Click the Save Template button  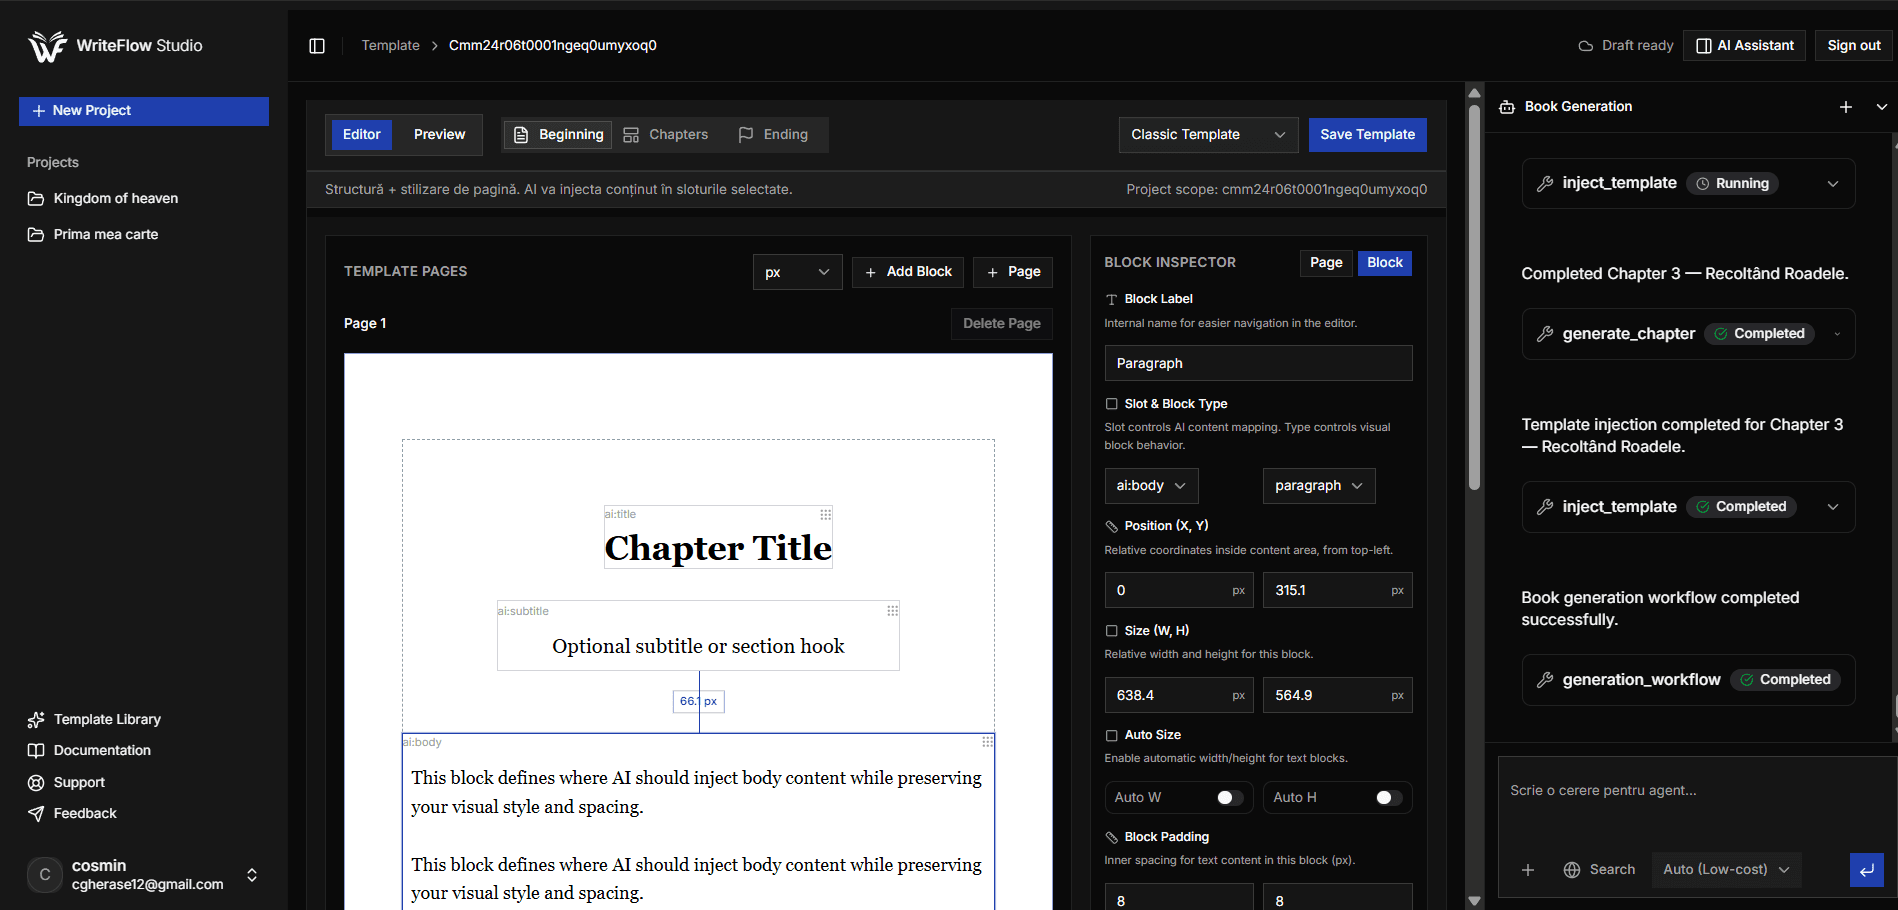(1367, 134)
